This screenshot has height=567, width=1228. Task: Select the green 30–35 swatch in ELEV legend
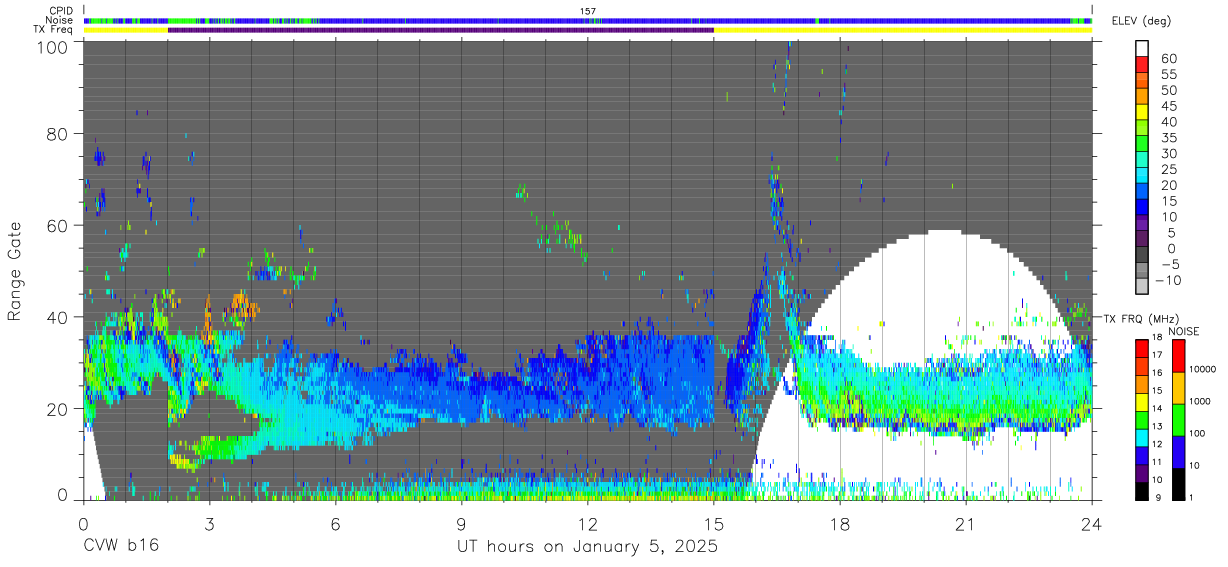1141,144
